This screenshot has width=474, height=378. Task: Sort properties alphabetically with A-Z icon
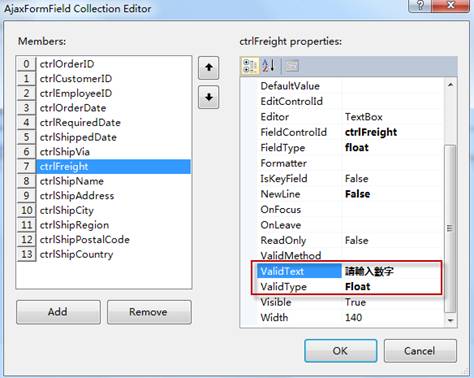click(269, 66)
